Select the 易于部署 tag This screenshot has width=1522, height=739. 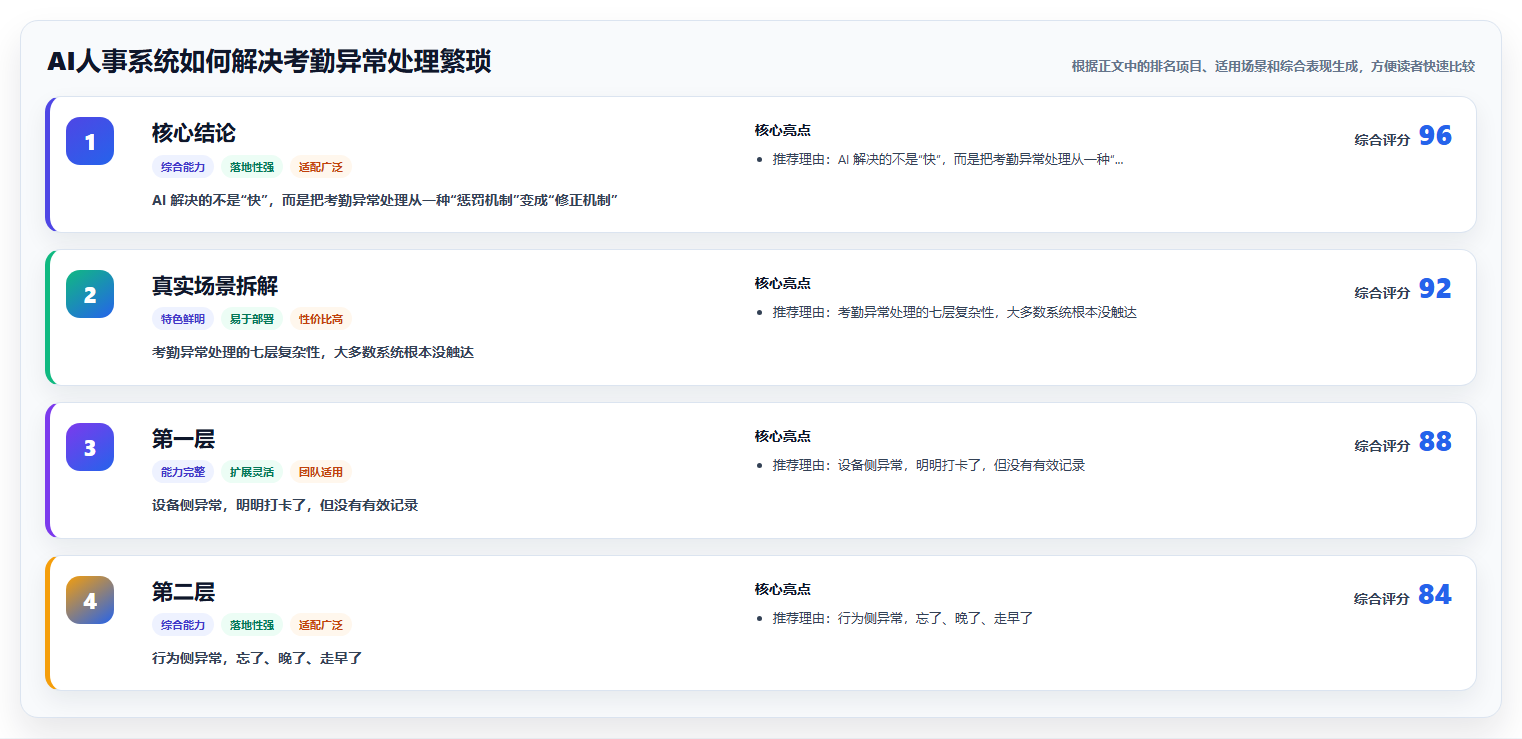point(252,319)
